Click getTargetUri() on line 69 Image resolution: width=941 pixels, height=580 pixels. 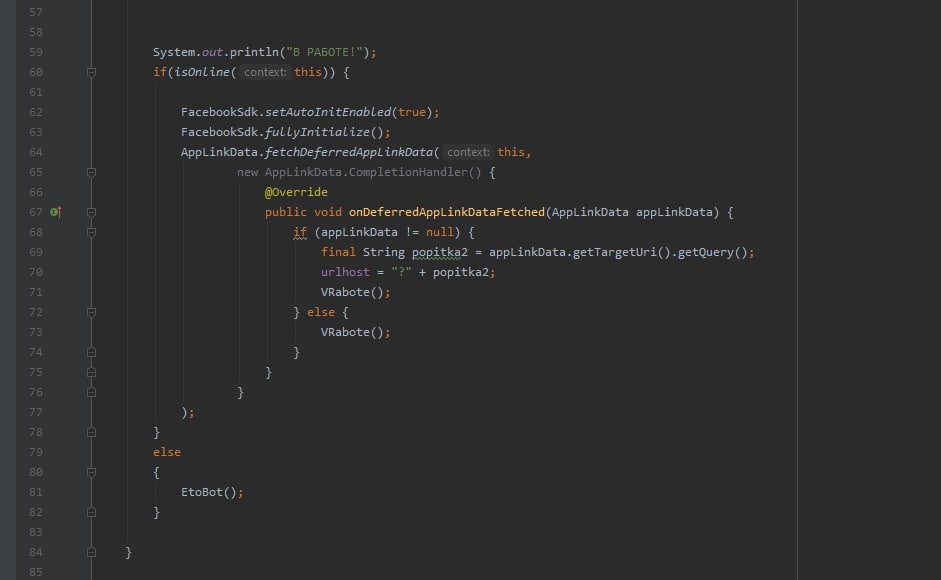coord(621,252)
